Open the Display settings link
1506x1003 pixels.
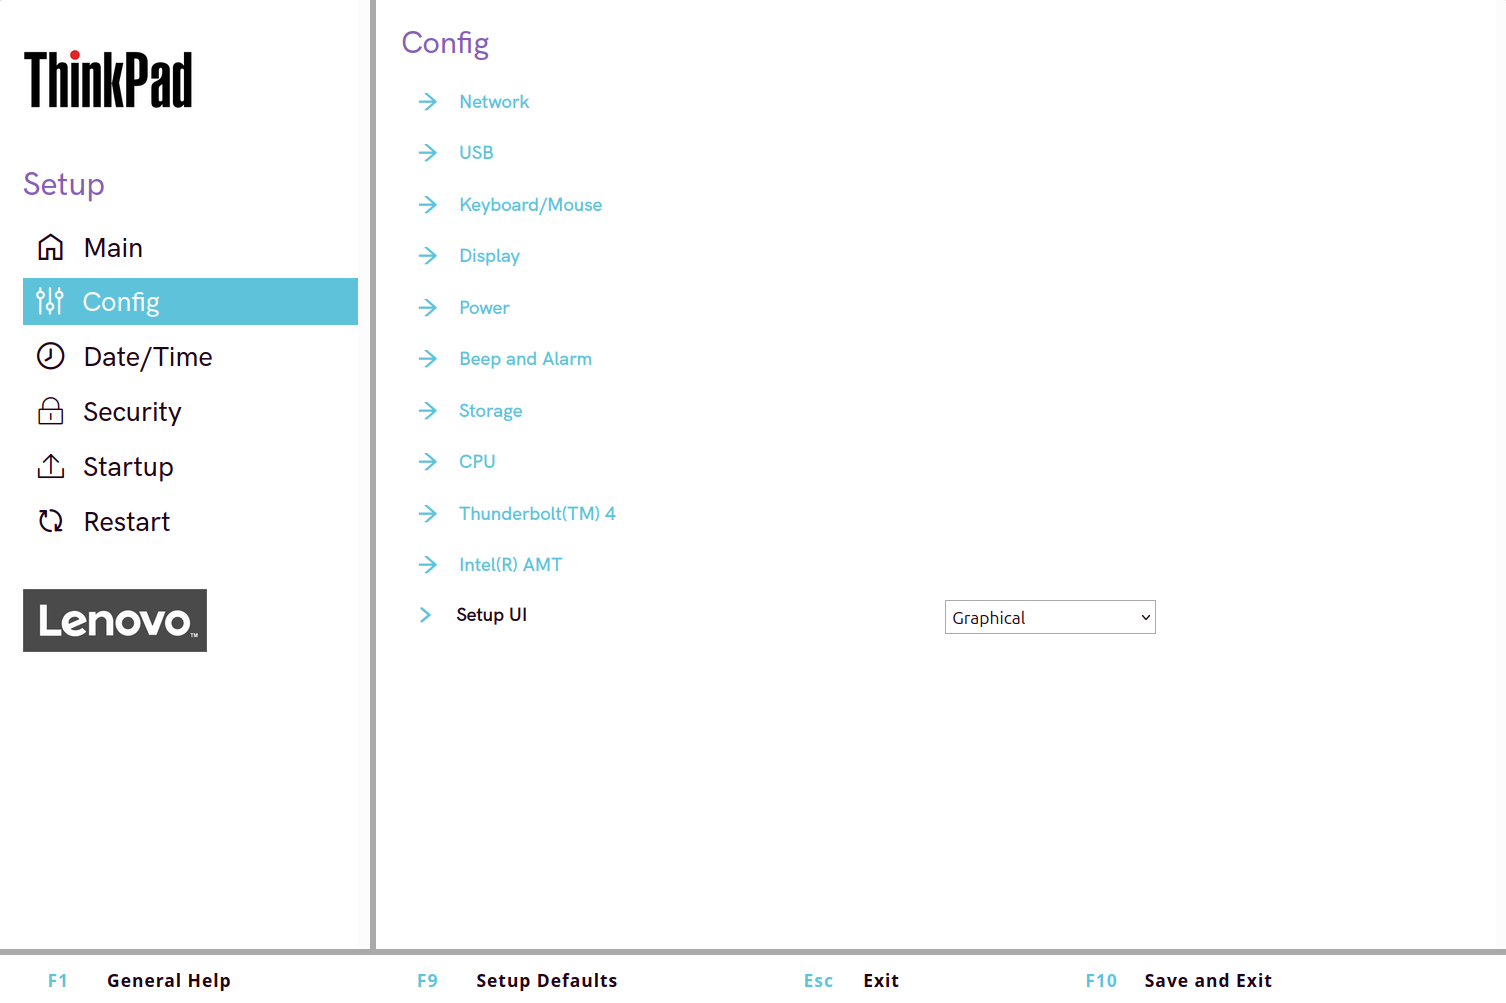(x=489, y=256)
